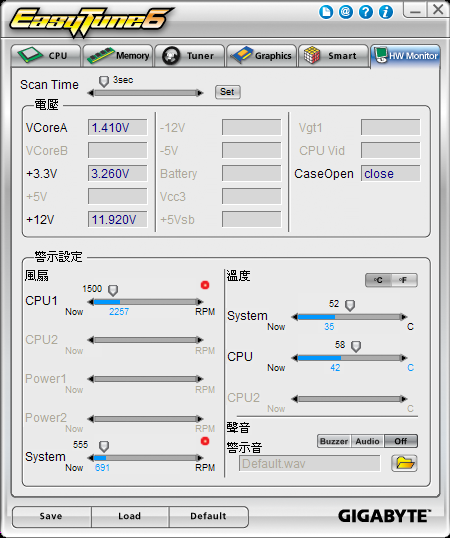Click the +3.3V value 3.260V field
This screenshot has width=450, height=538.
(x=118, y=173)
